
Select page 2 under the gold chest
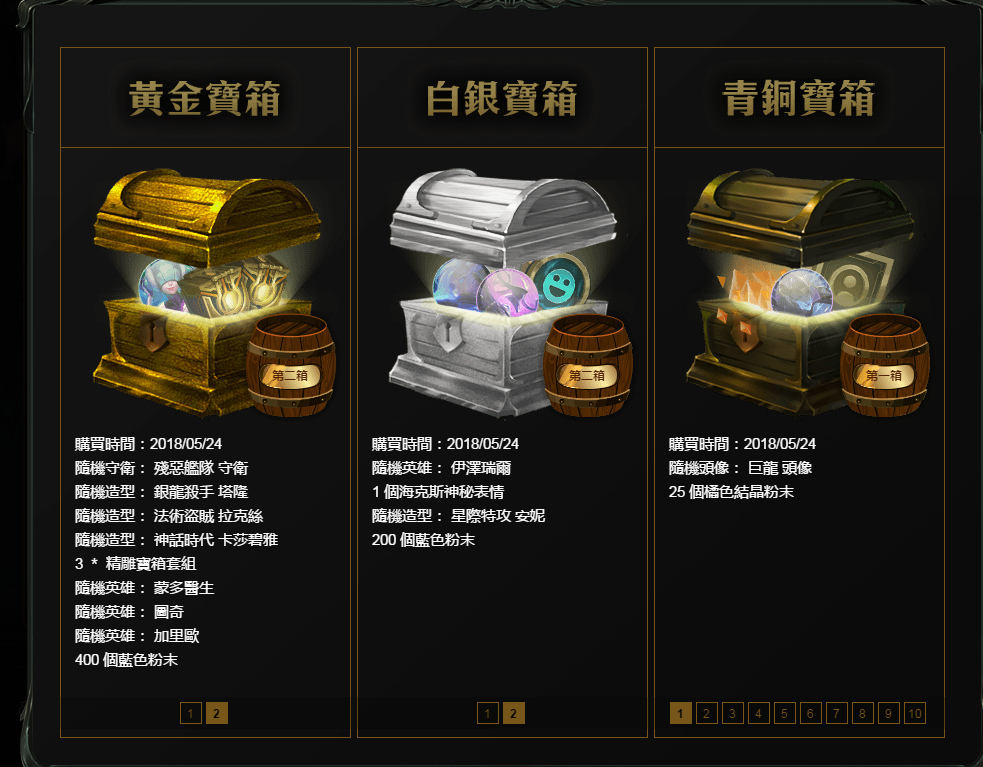pyautogui.click(x=217, y=713)
